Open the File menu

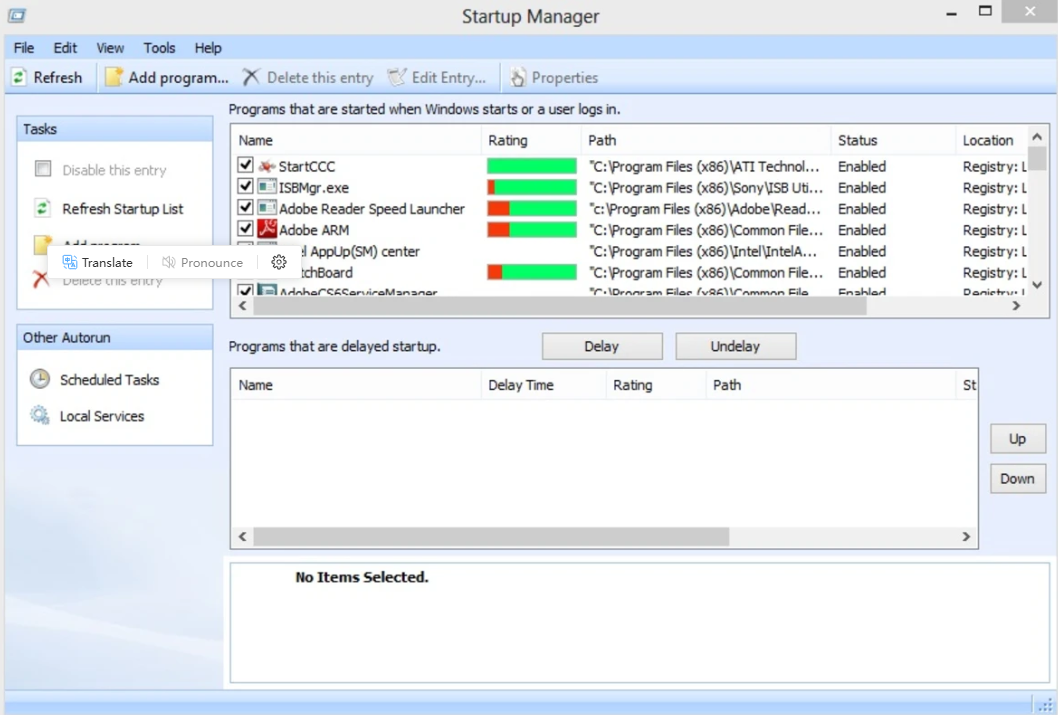point(24,48)
